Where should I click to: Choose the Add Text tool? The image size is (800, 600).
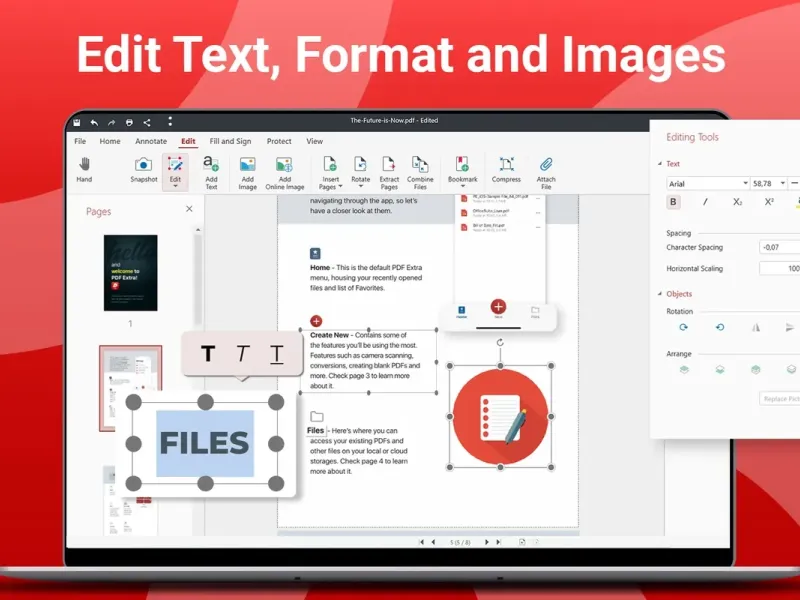[211, 172]
